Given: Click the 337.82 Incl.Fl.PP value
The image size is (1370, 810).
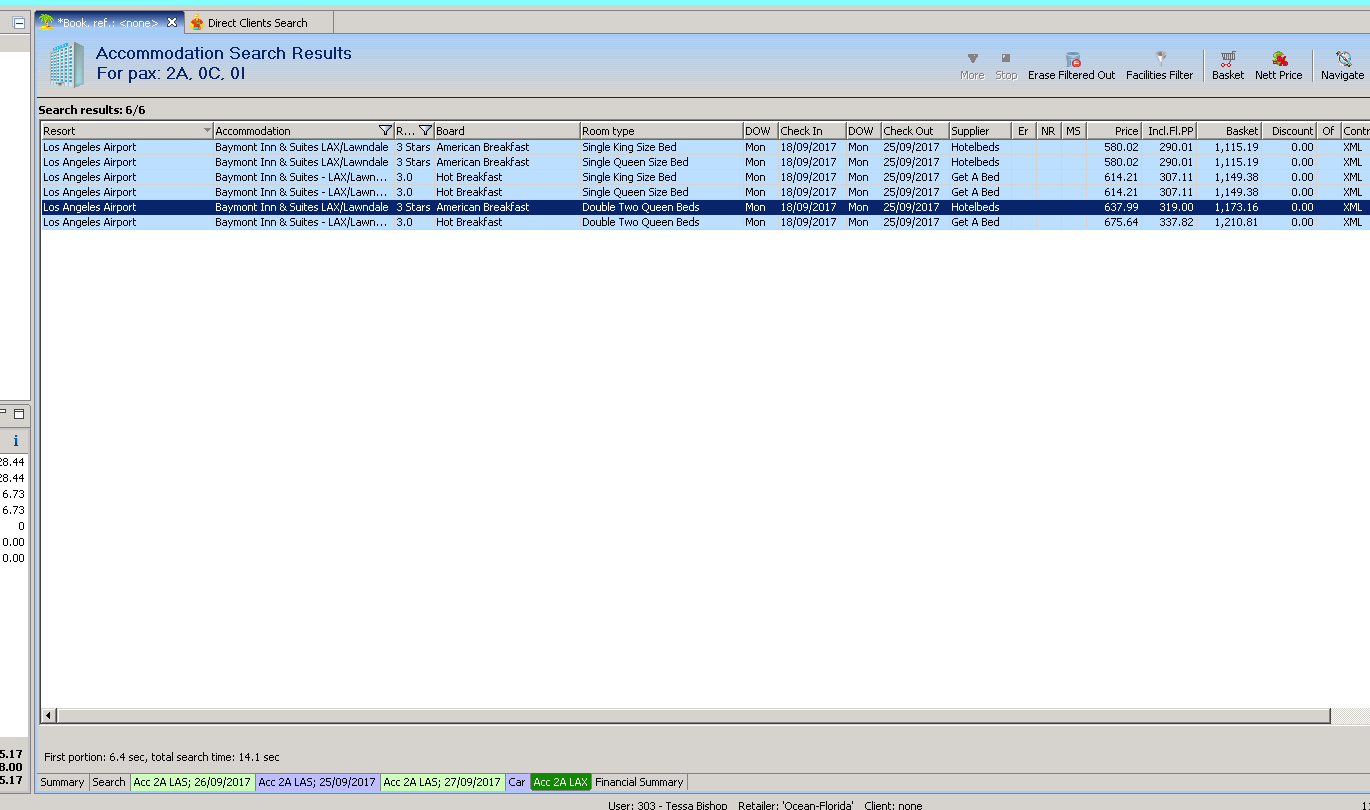Looking at the screenshot, I should point(1176,222).
